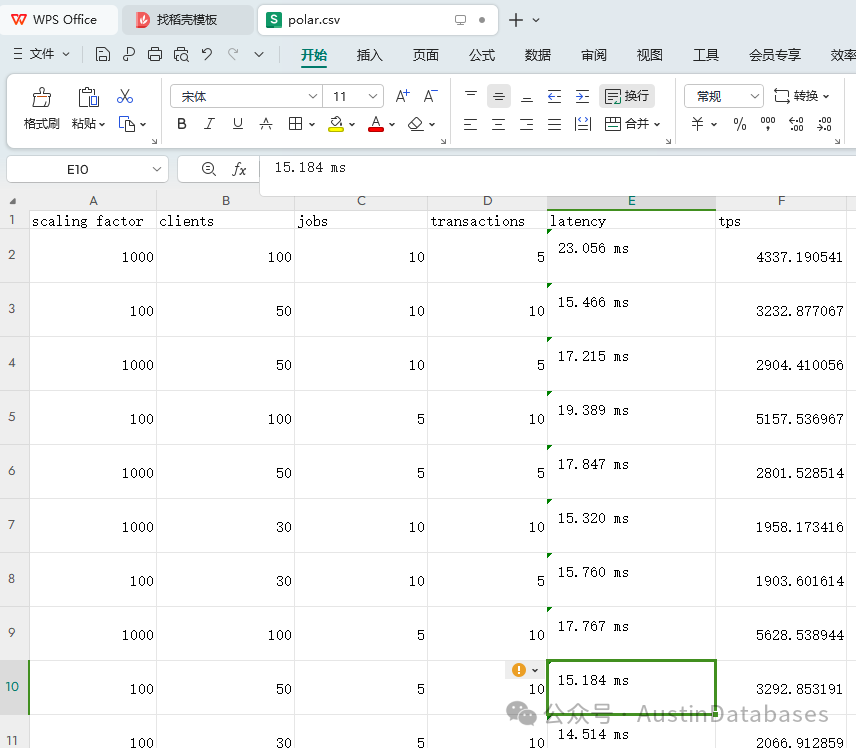The width and height of the screenshot is (856, 748).
Task: Click the decrease indent icon
Action: pyautogui.click(x=554, y=97)
